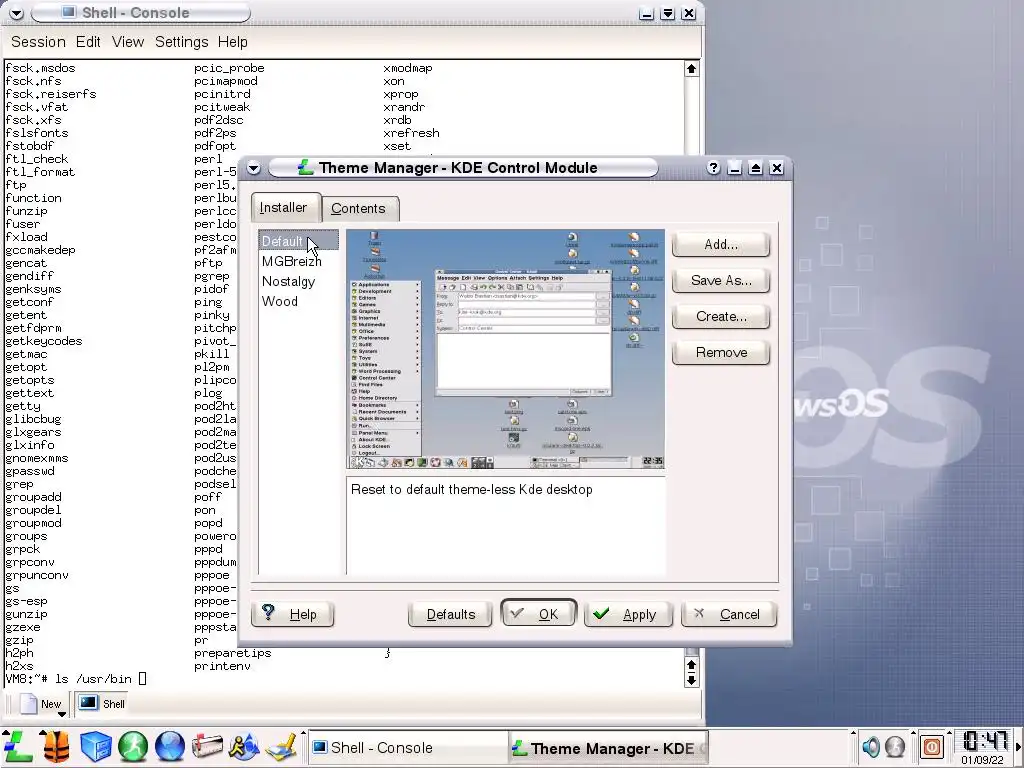Open the mailbox email icon in panel

207,746
